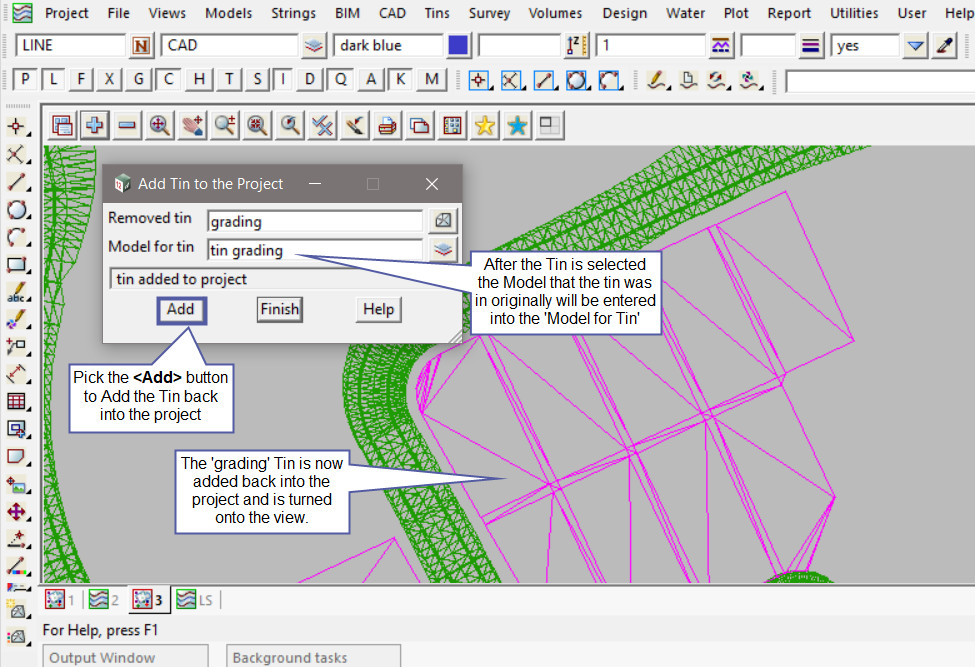Click the abc text tool in left sidebar
975x667 pixels.
point(16,294)
